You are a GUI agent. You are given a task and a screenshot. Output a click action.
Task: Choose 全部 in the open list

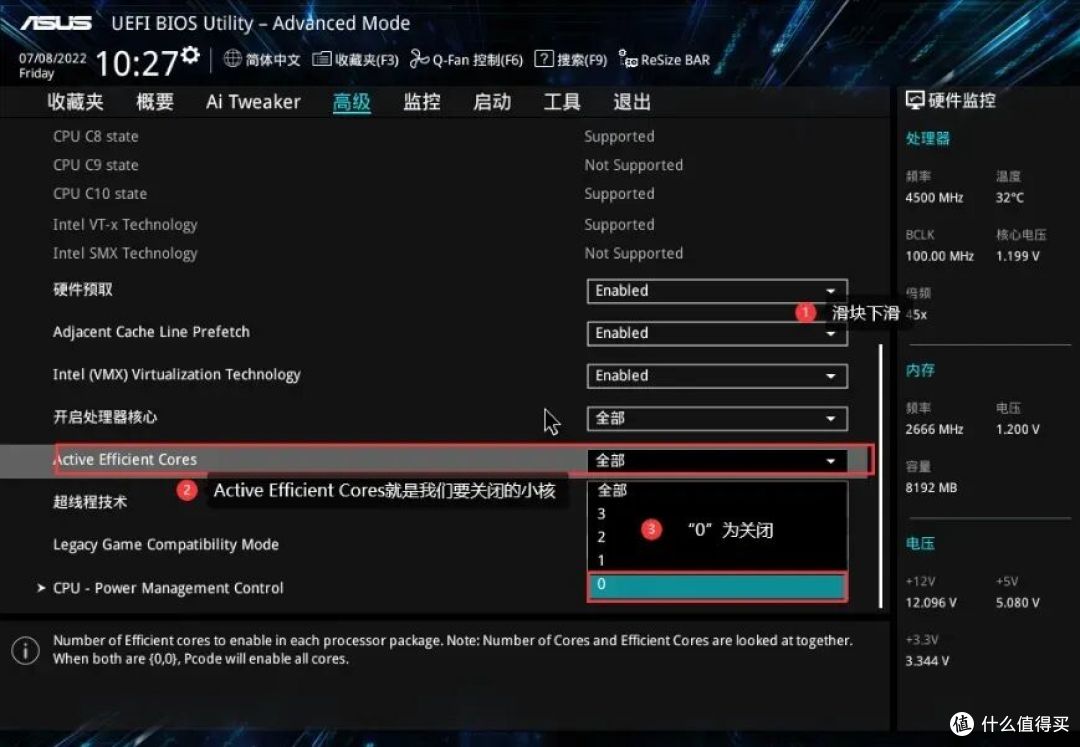point(717,490)
